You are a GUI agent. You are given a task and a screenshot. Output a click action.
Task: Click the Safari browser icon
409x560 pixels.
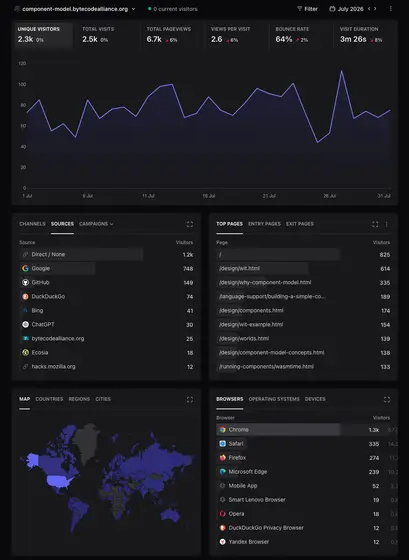click(223, 444)
